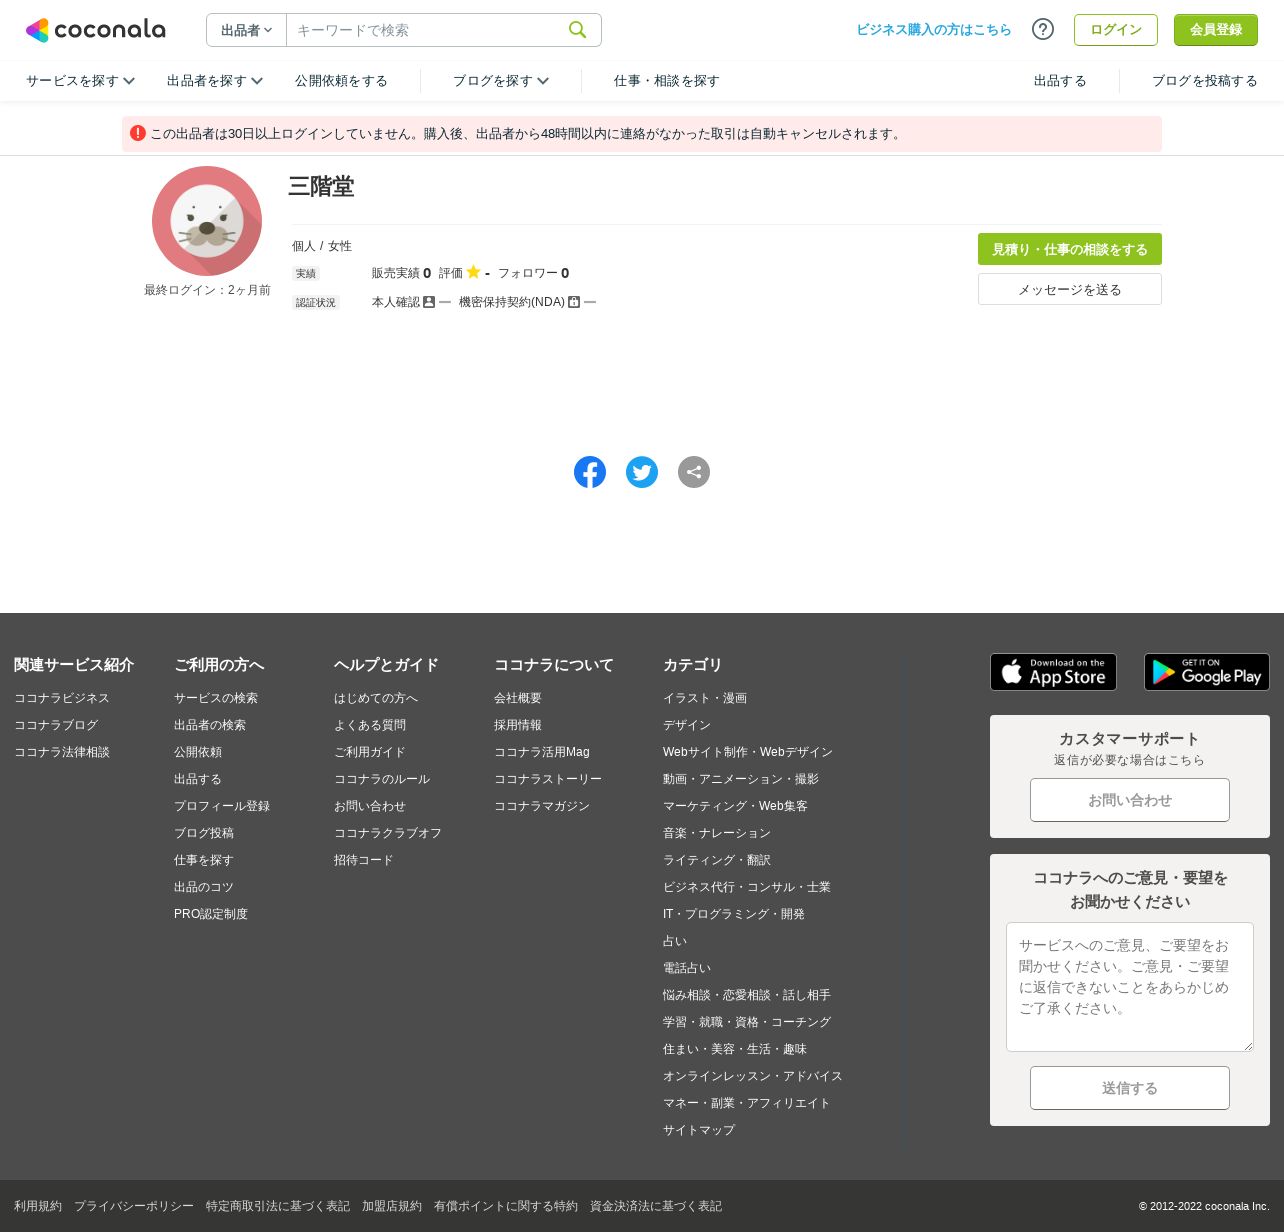This screenshot has height=1232, width=1284.
Task: Open 音楽・ナレーション category link
Action: pos(717,833)
